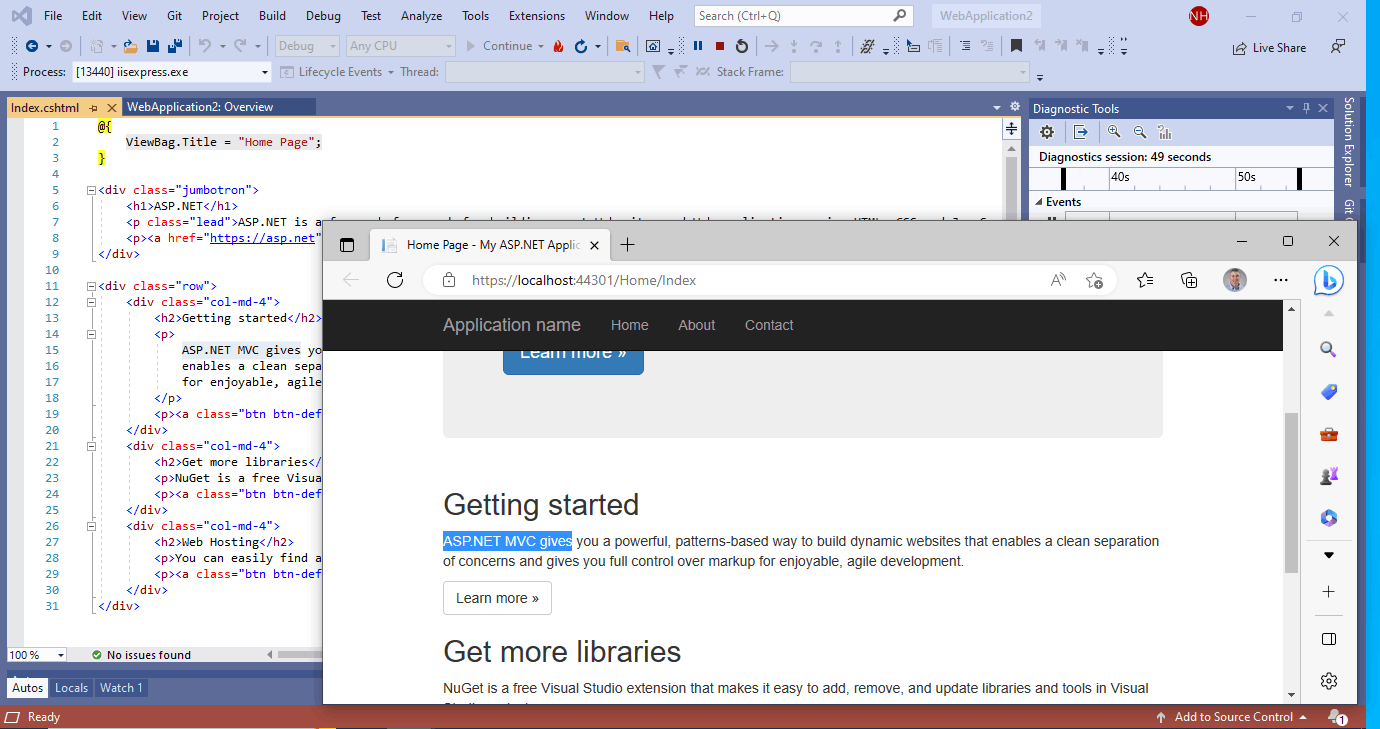Click the Live Share button

(x=1270, y=47)
